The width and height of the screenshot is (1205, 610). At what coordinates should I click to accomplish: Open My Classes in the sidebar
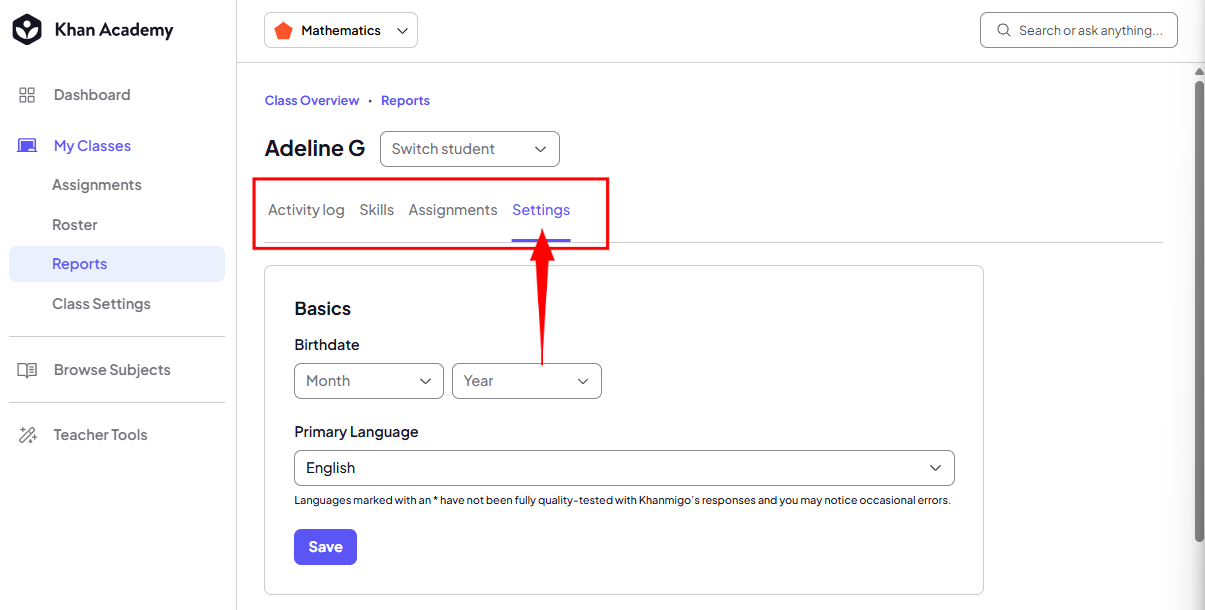pos(92,146)
